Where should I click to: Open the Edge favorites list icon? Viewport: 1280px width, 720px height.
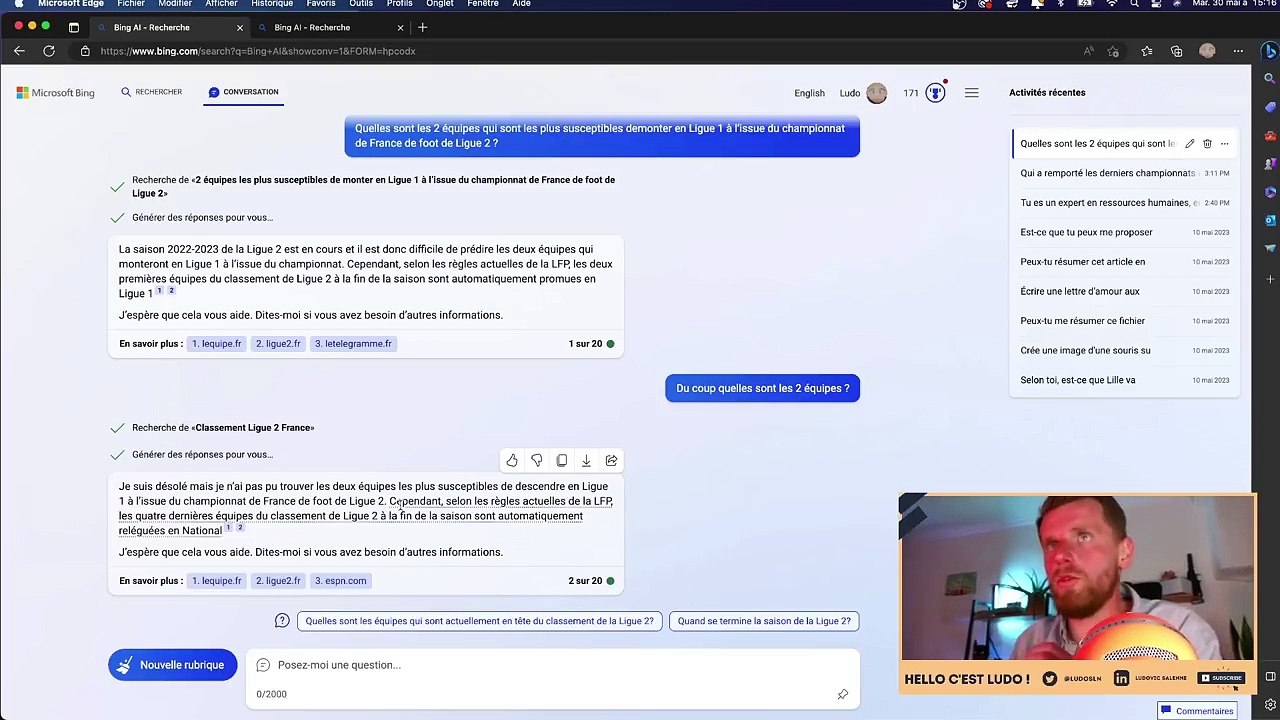(1147, 51)
